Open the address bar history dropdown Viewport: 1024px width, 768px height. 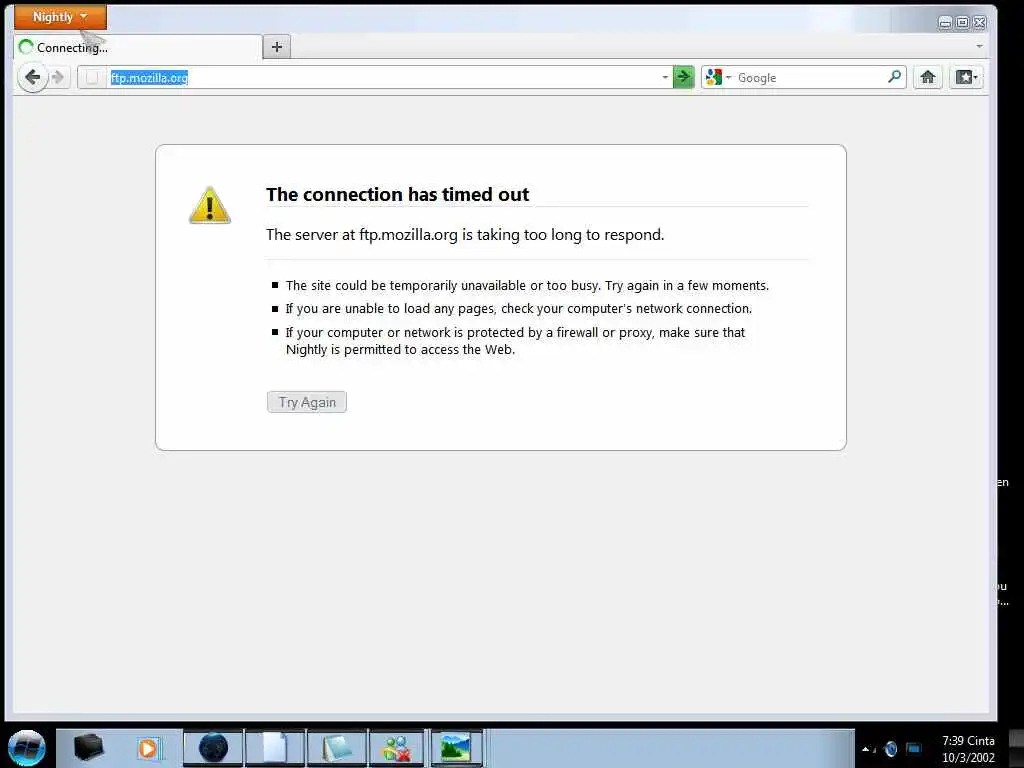point(665,78)
